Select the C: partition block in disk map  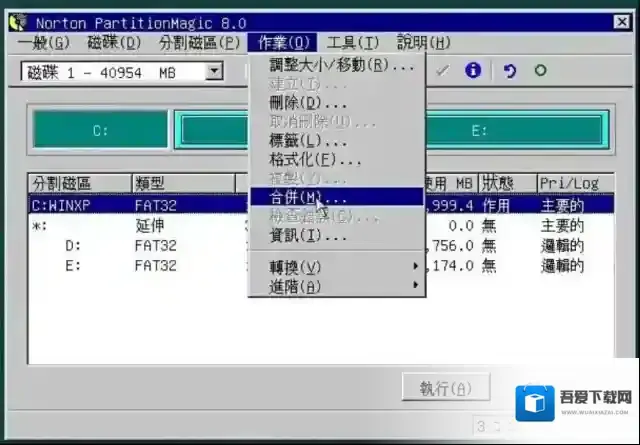coord(101,130)
